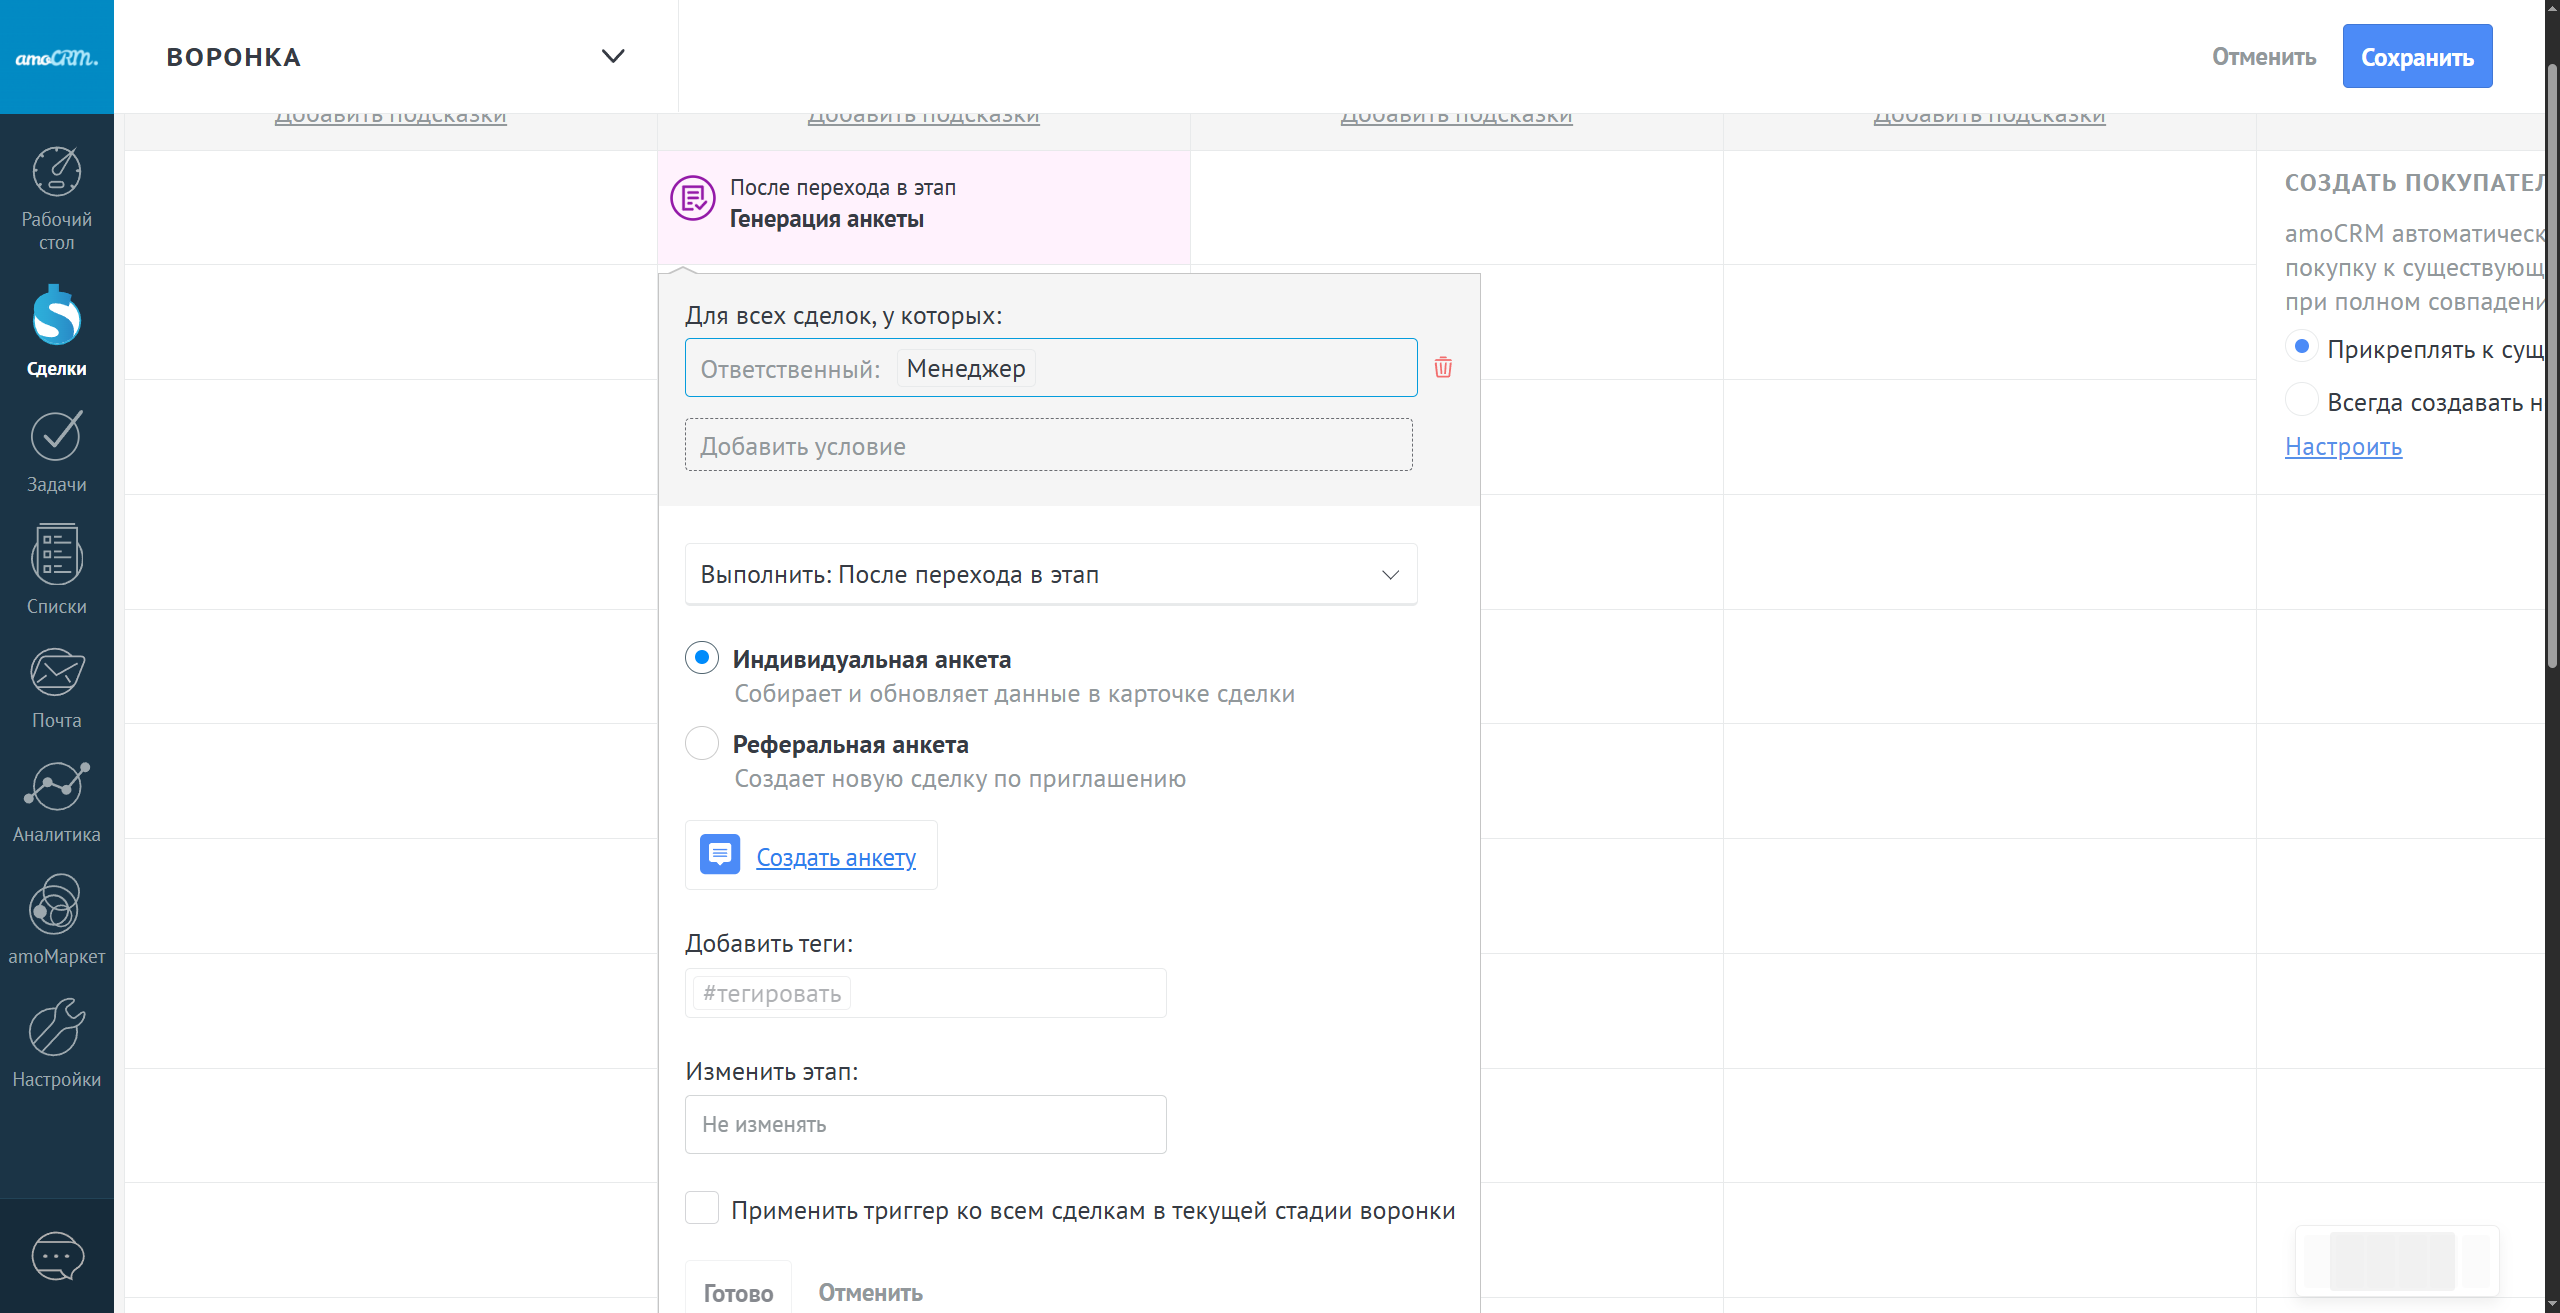This screenshot has width=2560, height=1313.
Task: Enable Применить триггер ко всем сделкам checkbox
Action: point(702,1208)
